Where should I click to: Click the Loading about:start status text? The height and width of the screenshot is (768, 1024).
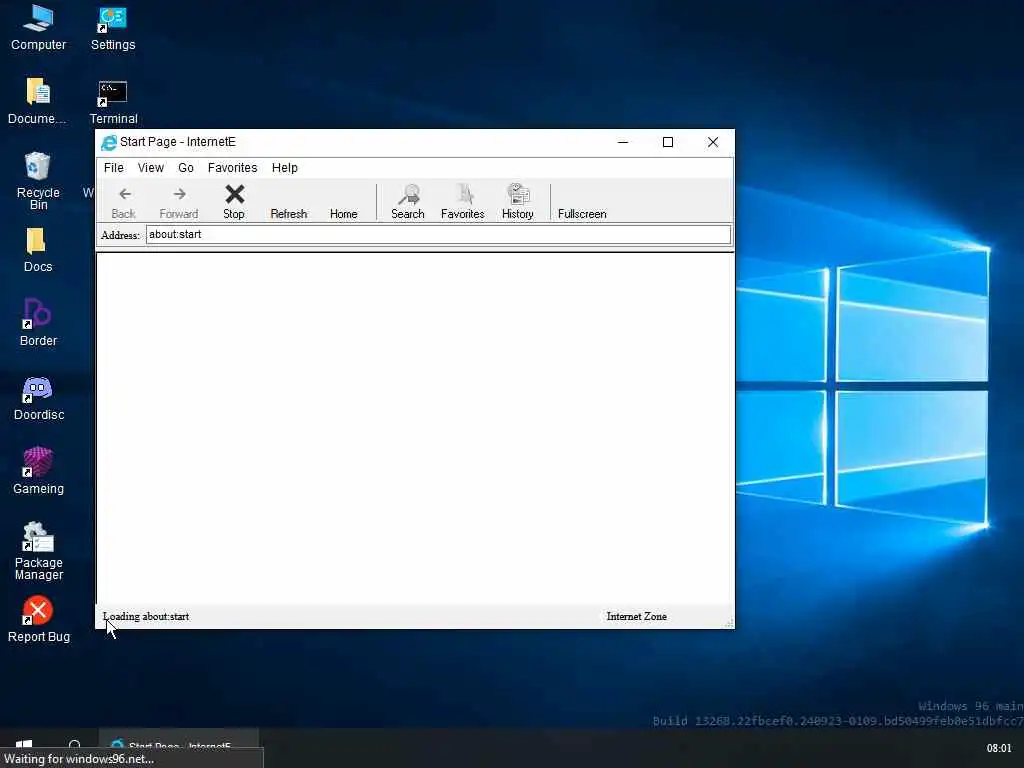pyautogui.click(x=146, y=616)
